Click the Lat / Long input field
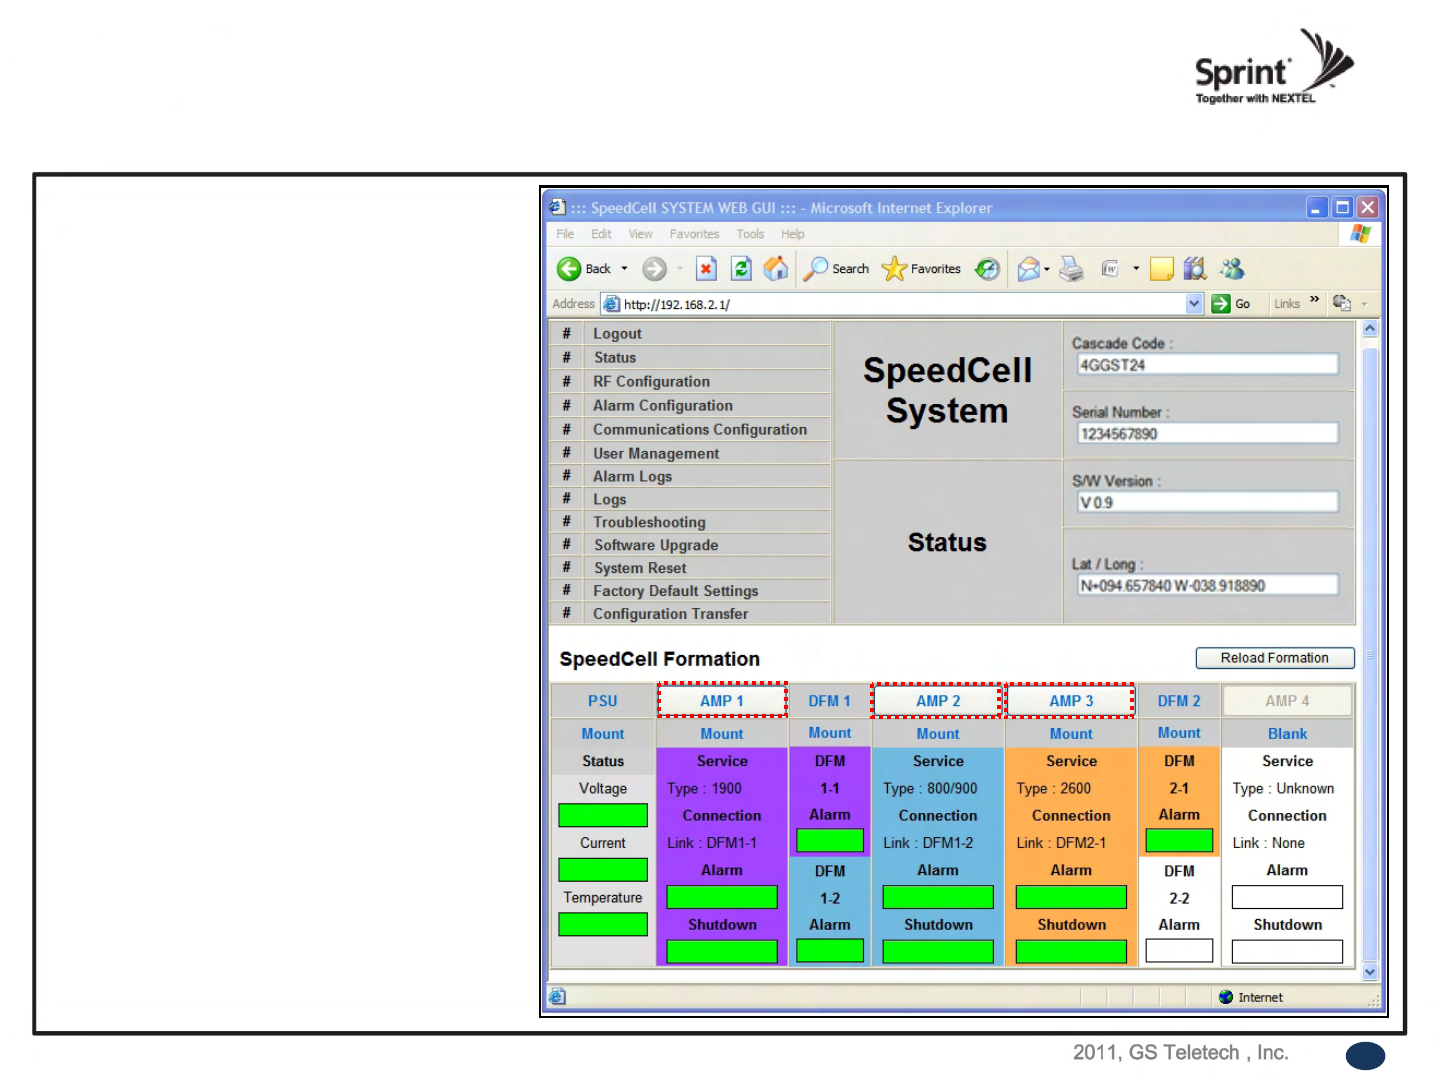1436x1078 pixels. coord(1207,585)
